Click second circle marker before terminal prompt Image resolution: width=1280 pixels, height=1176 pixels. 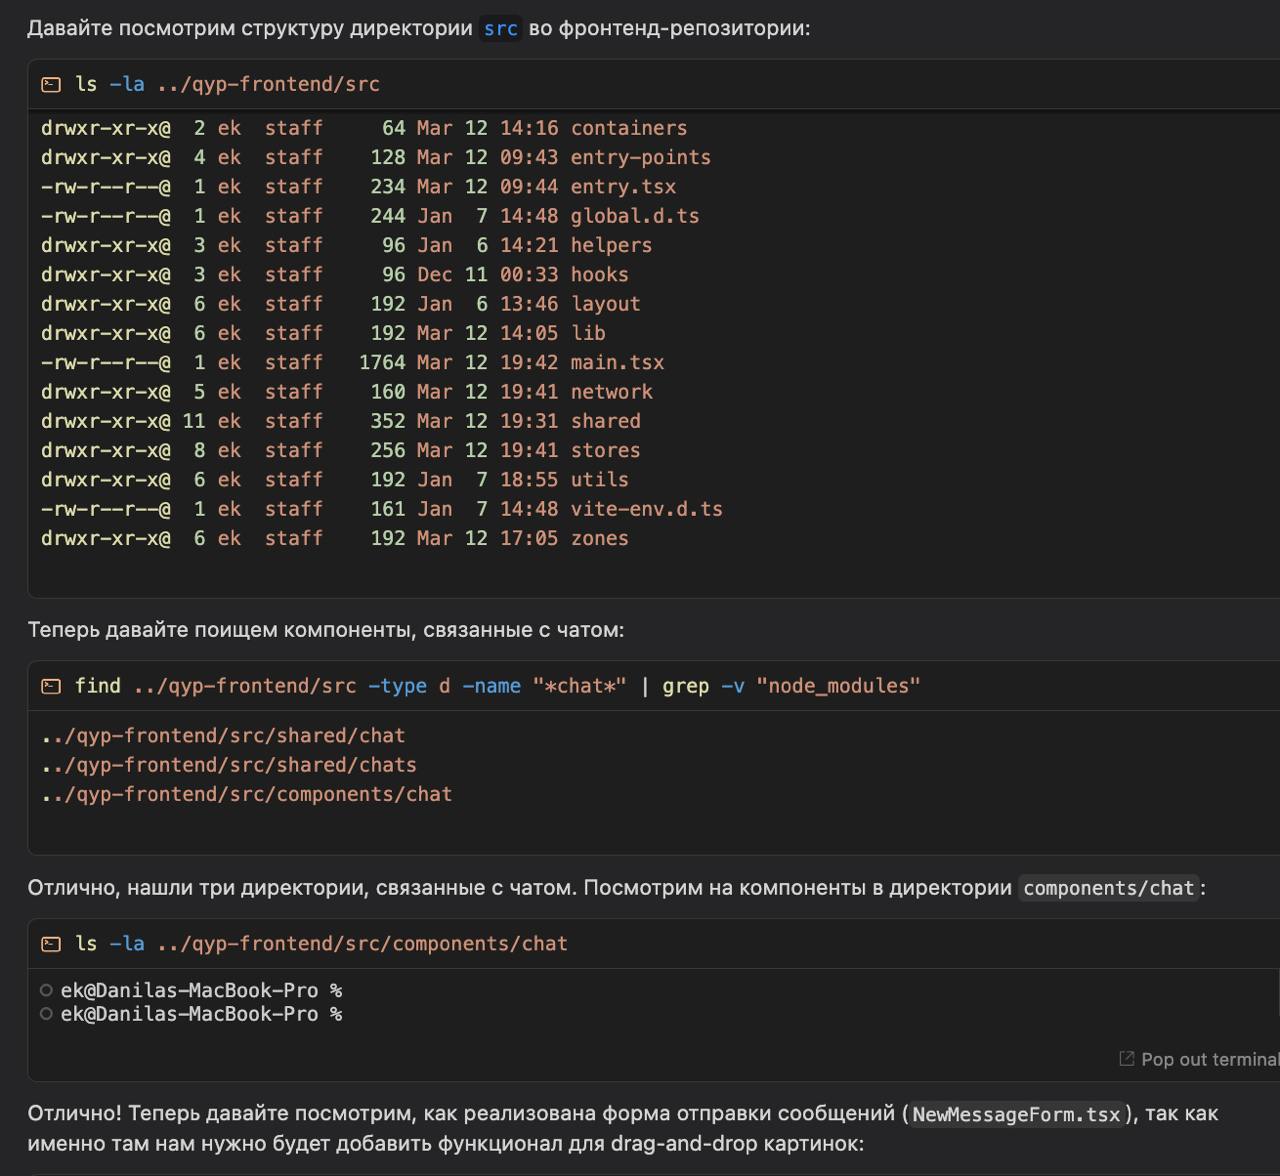point(46,1014)
